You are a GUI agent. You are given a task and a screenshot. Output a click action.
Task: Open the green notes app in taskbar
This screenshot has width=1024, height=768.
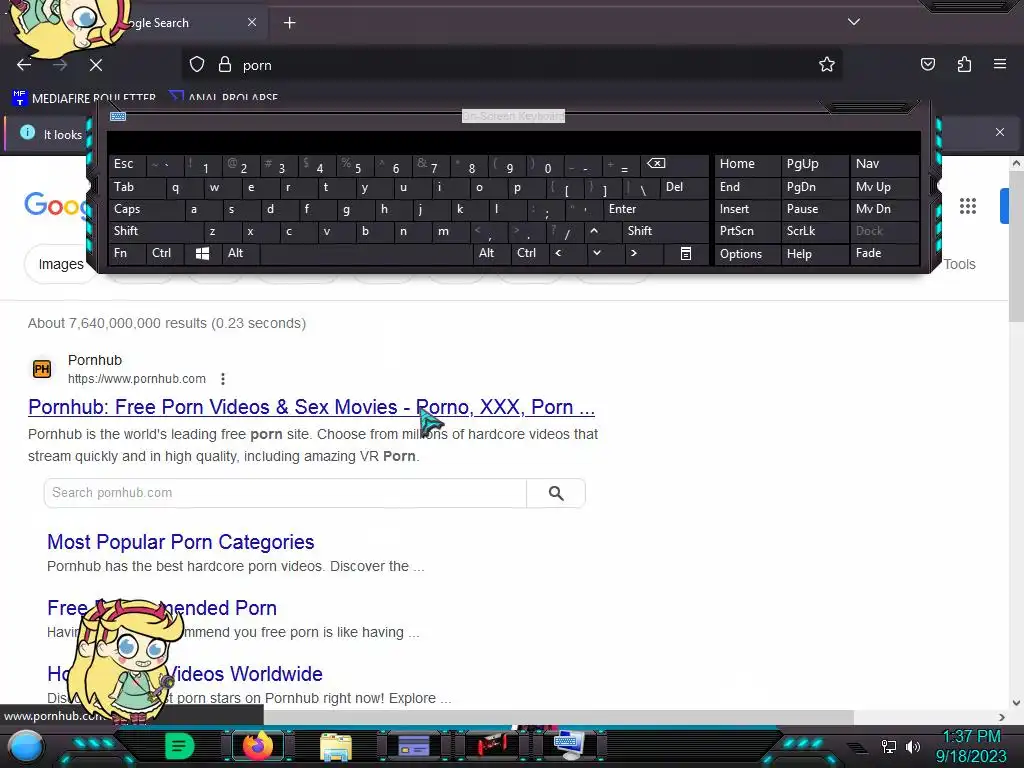point(180,746)
